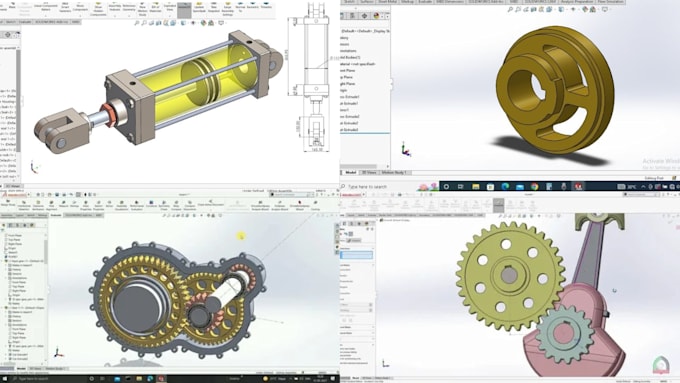Open Display Style dropdown in cylinder window toolbar
The height and width of the screenshot is (383, 680).
point(183,23)
